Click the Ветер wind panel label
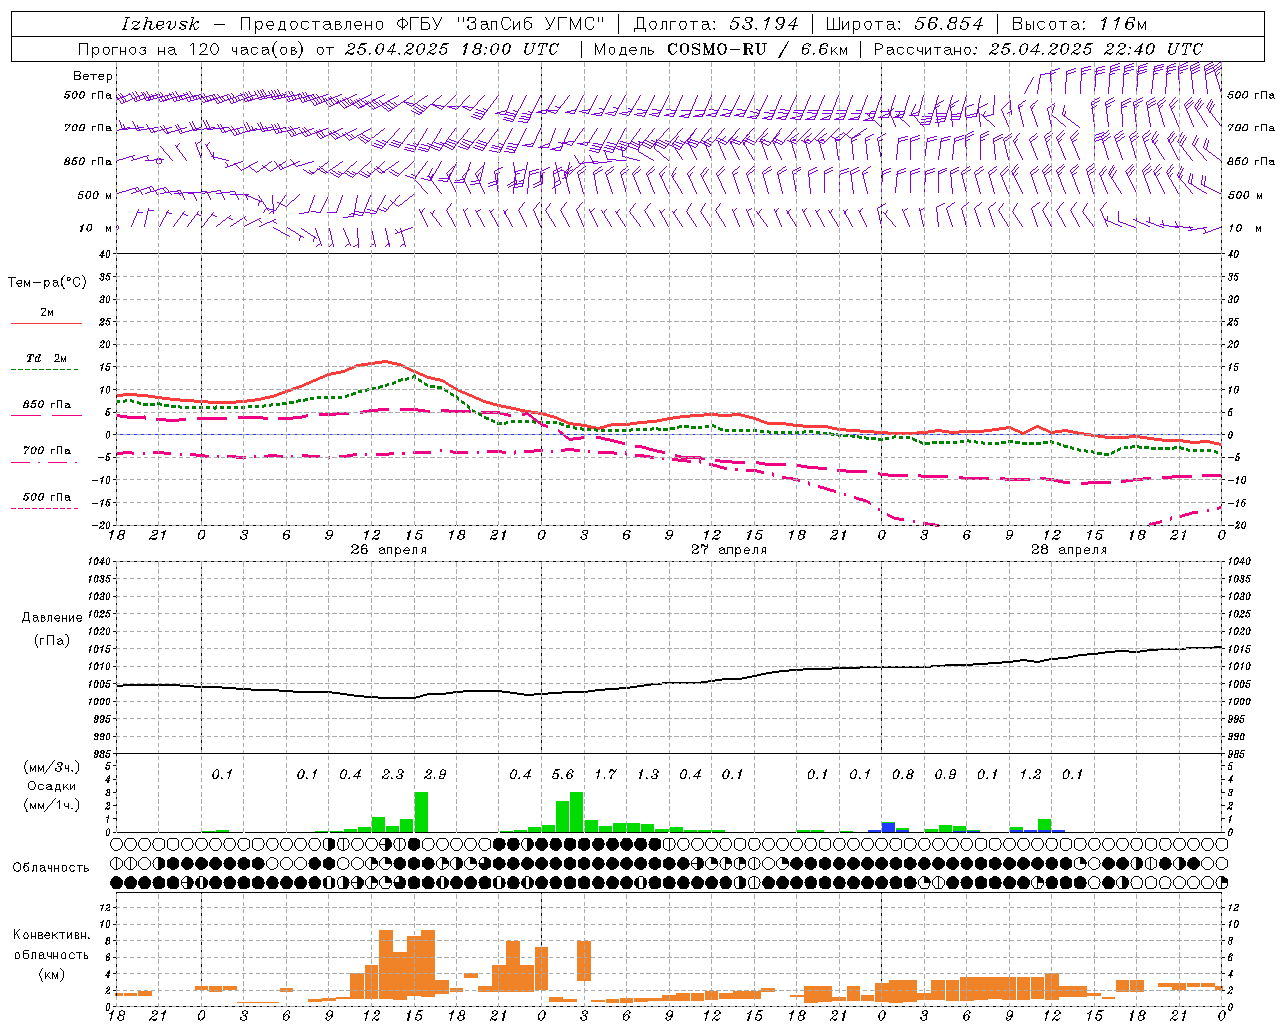This screenshot has height=1024, width=1280. (93, 76)
